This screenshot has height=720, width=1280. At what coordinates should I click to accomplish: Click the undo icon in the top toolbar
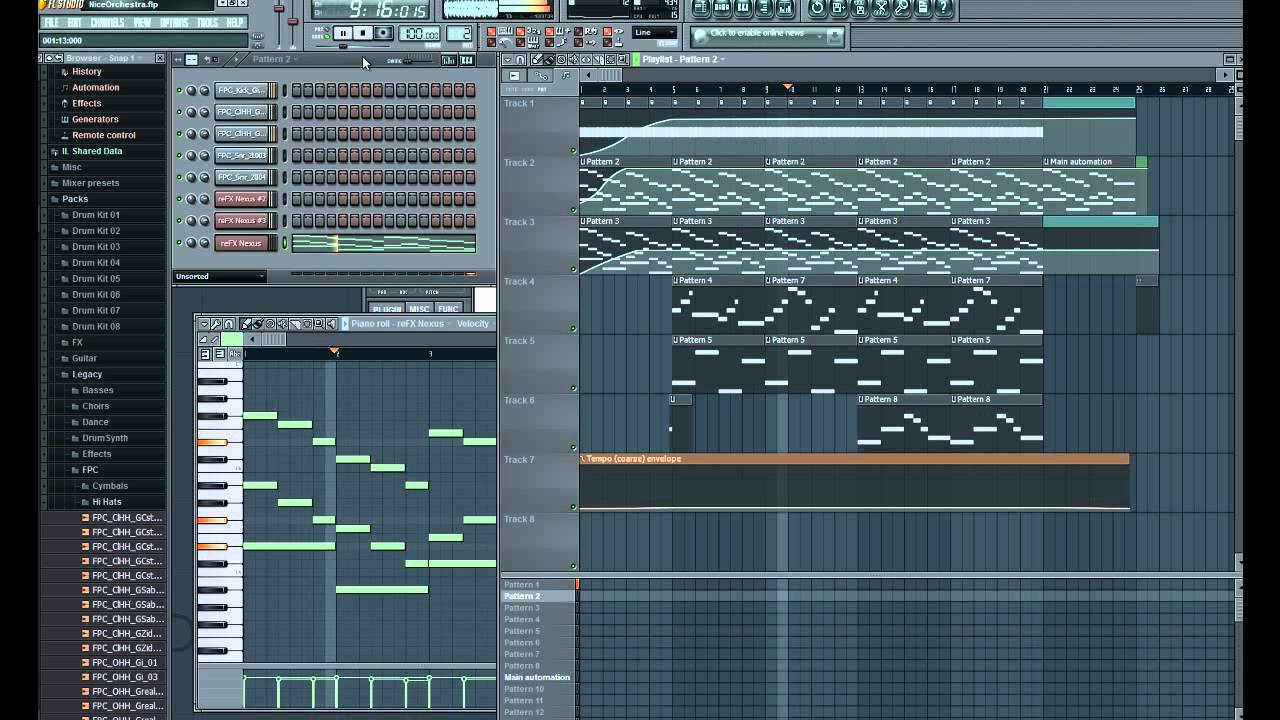pos(817,8)
